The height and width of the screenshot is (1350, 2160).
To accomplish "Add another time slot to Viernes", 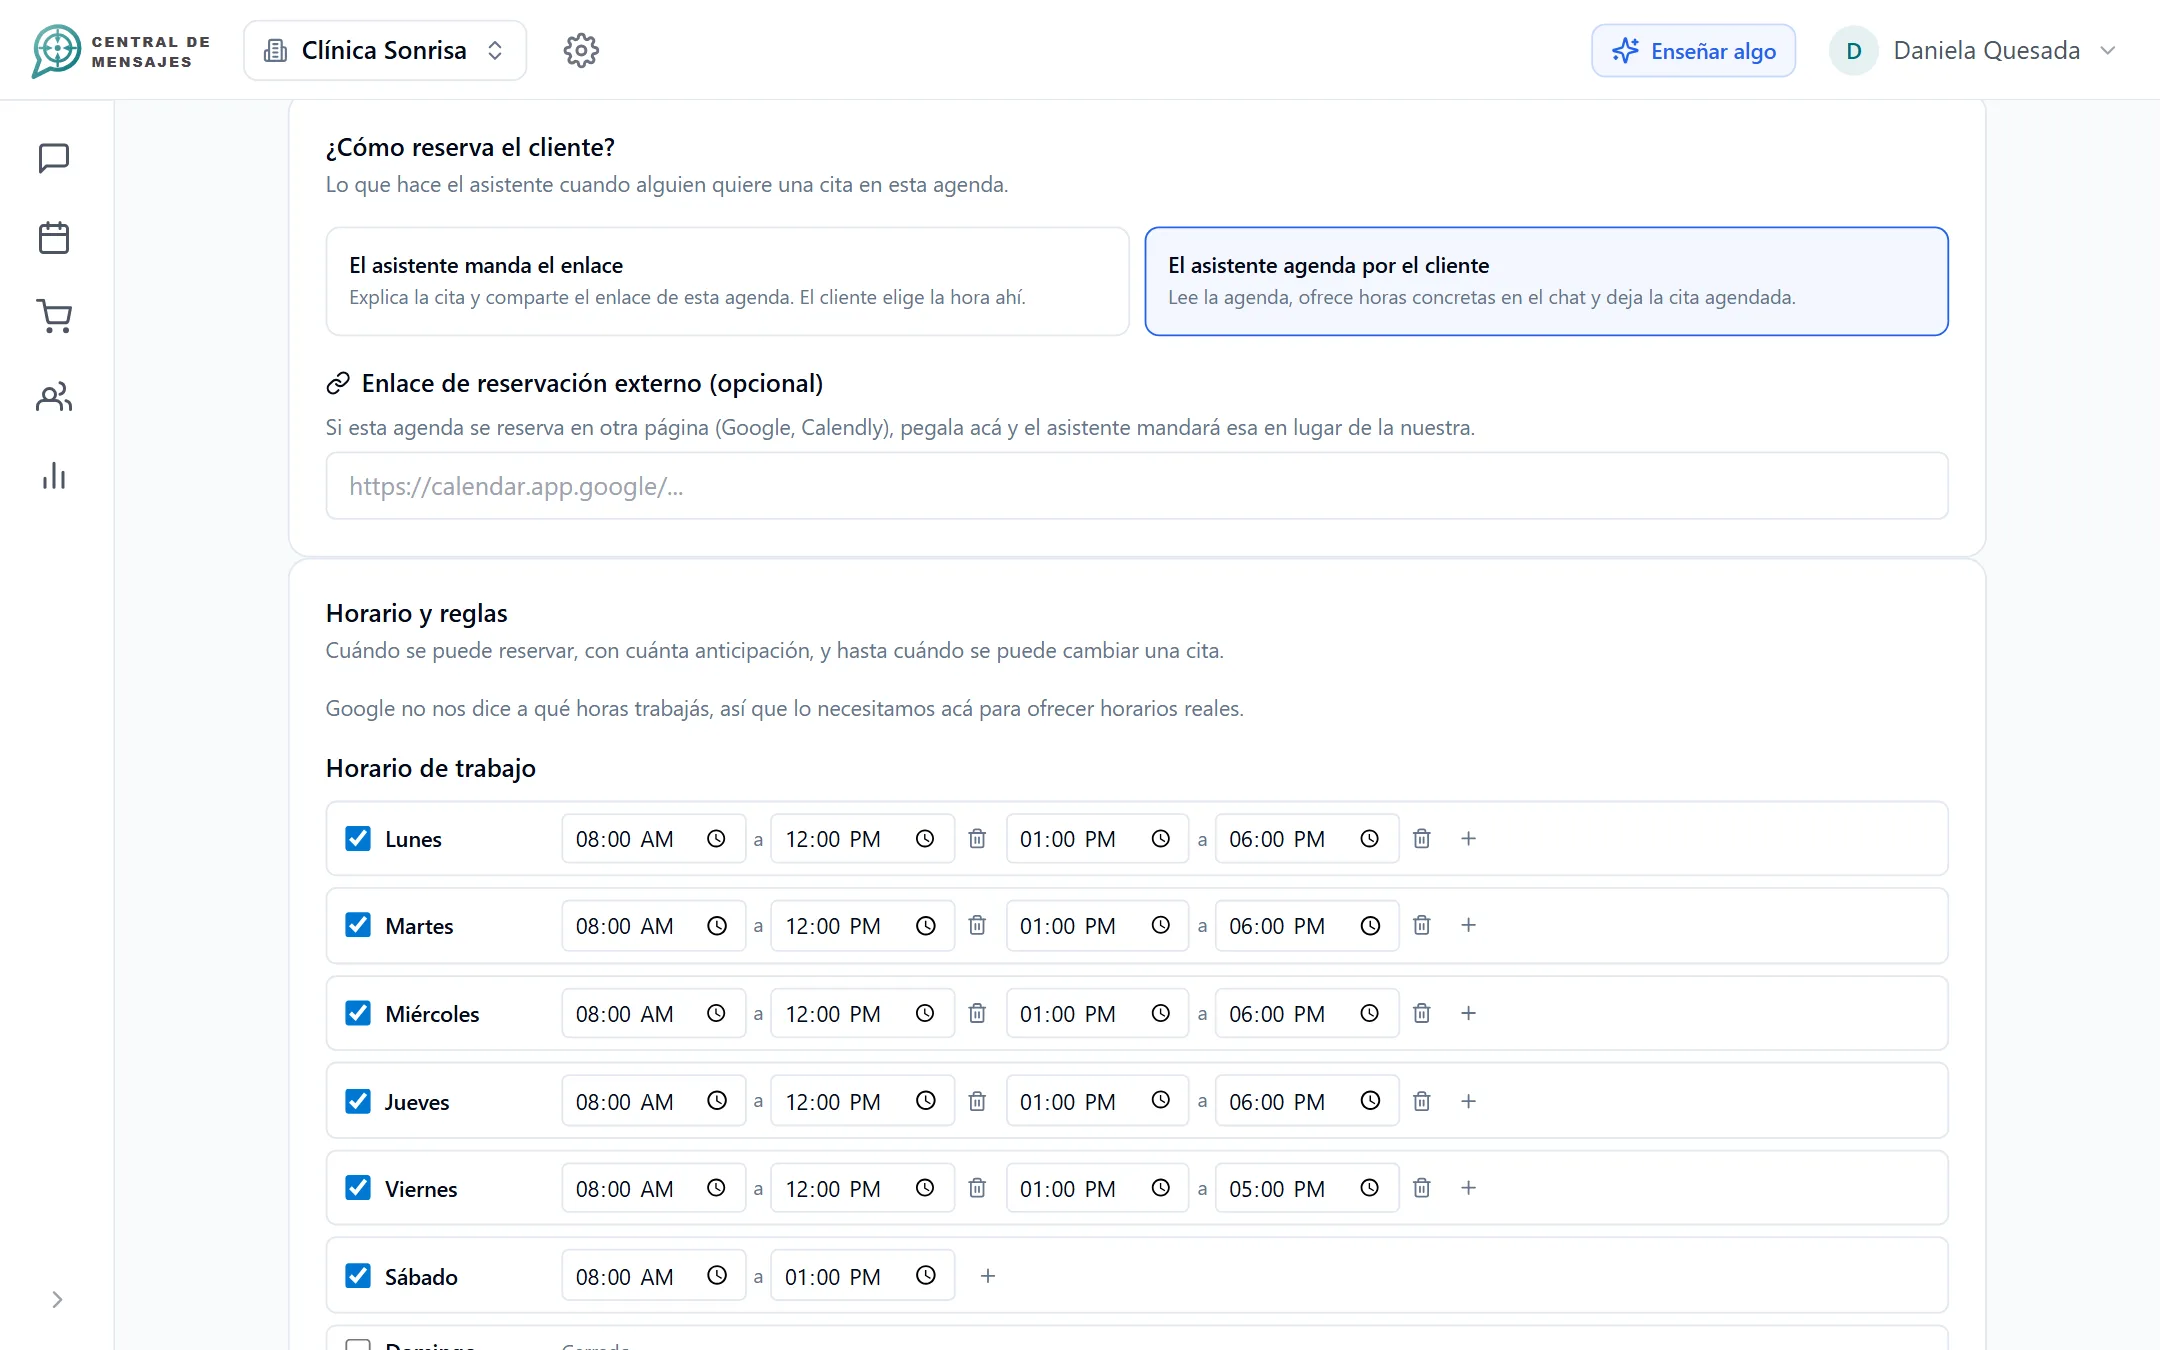I will tap(1468, 1188).
